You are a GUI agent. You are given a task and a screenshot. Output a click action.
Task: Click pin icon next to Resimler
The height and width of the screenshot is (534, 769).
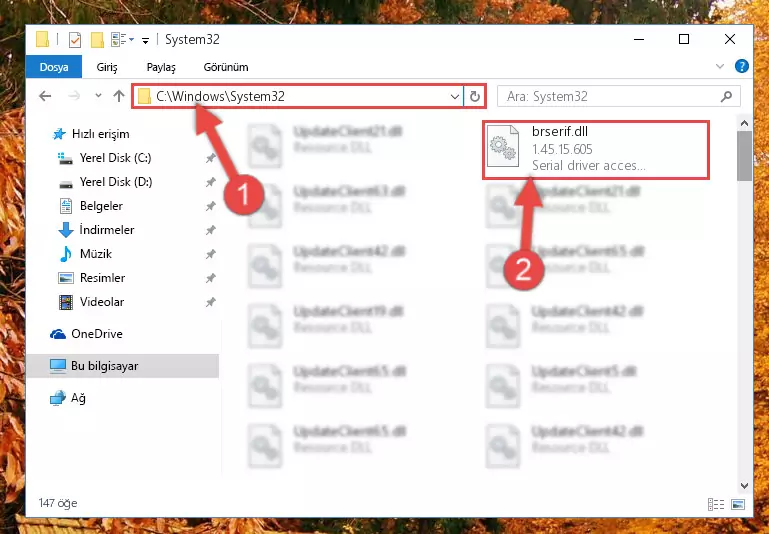210,278
